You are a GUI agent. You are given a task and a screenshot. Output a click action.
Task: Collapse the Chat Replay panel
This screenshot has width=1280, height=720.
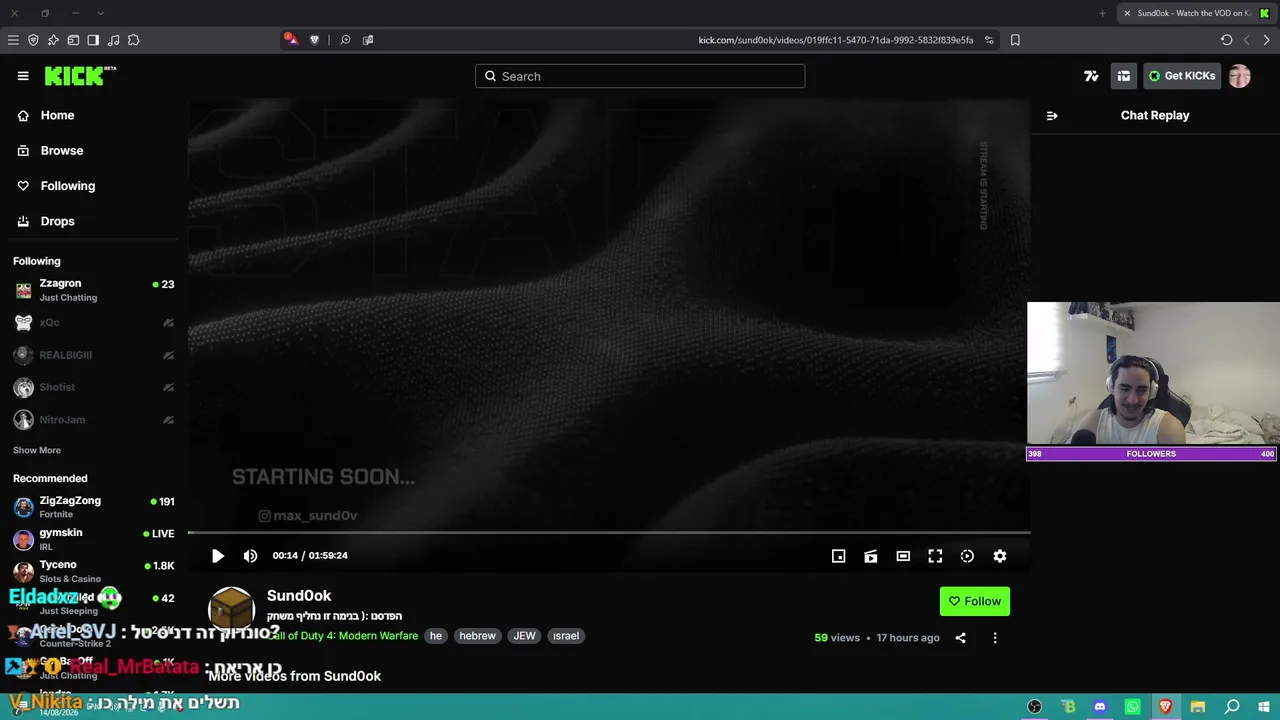pos(1052,115)
